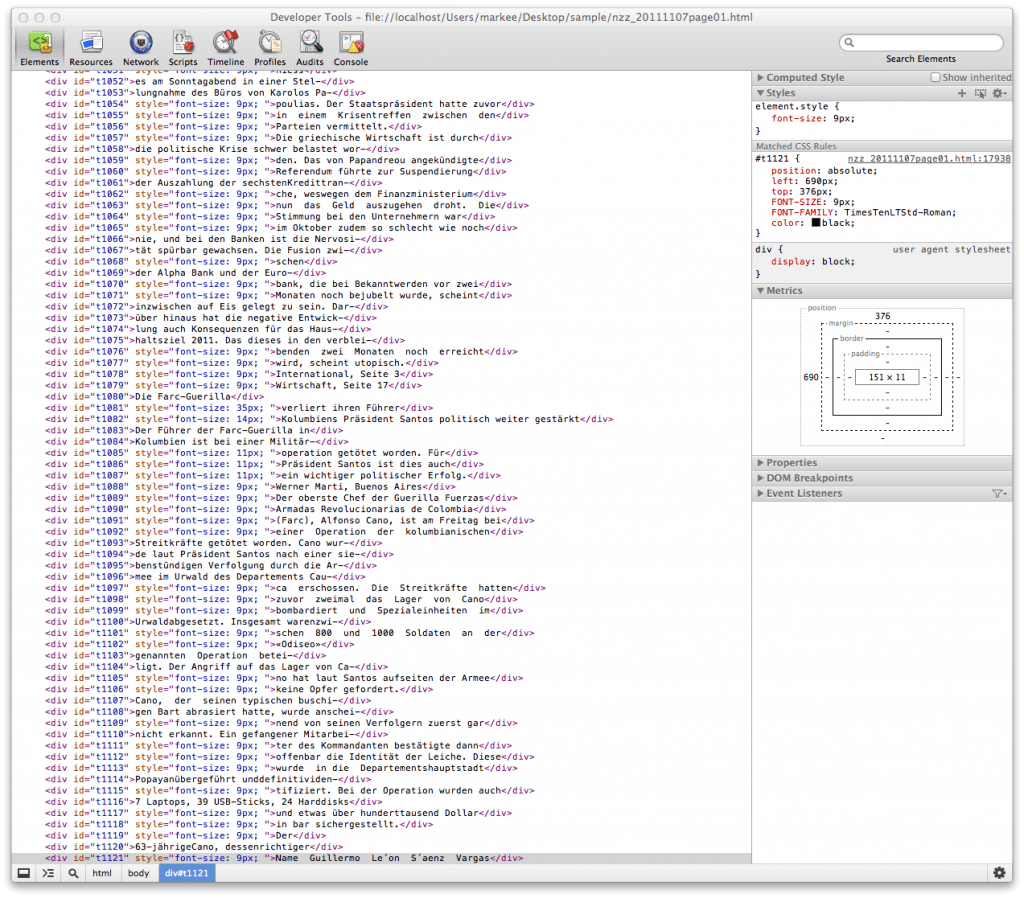Viewport: 1024px width, 898px height.
Task: Click the Search Elements field
Action: tap(920, 42)
